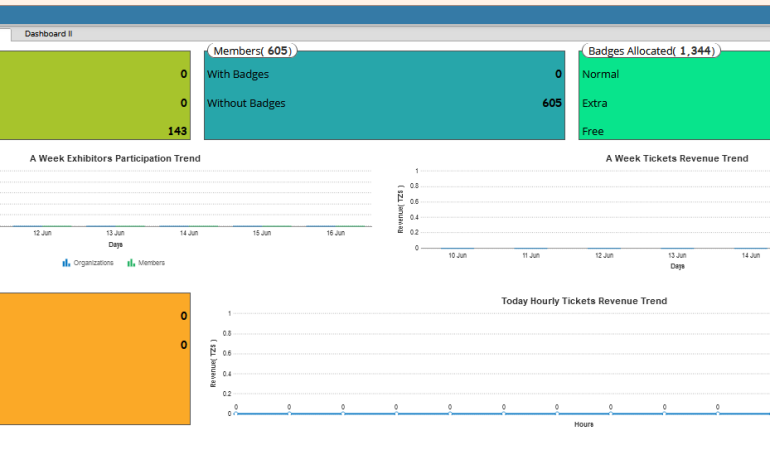Screen dimensions: 770x450
Task: Click A Week Exhibitors Participation Trend title
Action: [x=115, y=158]
